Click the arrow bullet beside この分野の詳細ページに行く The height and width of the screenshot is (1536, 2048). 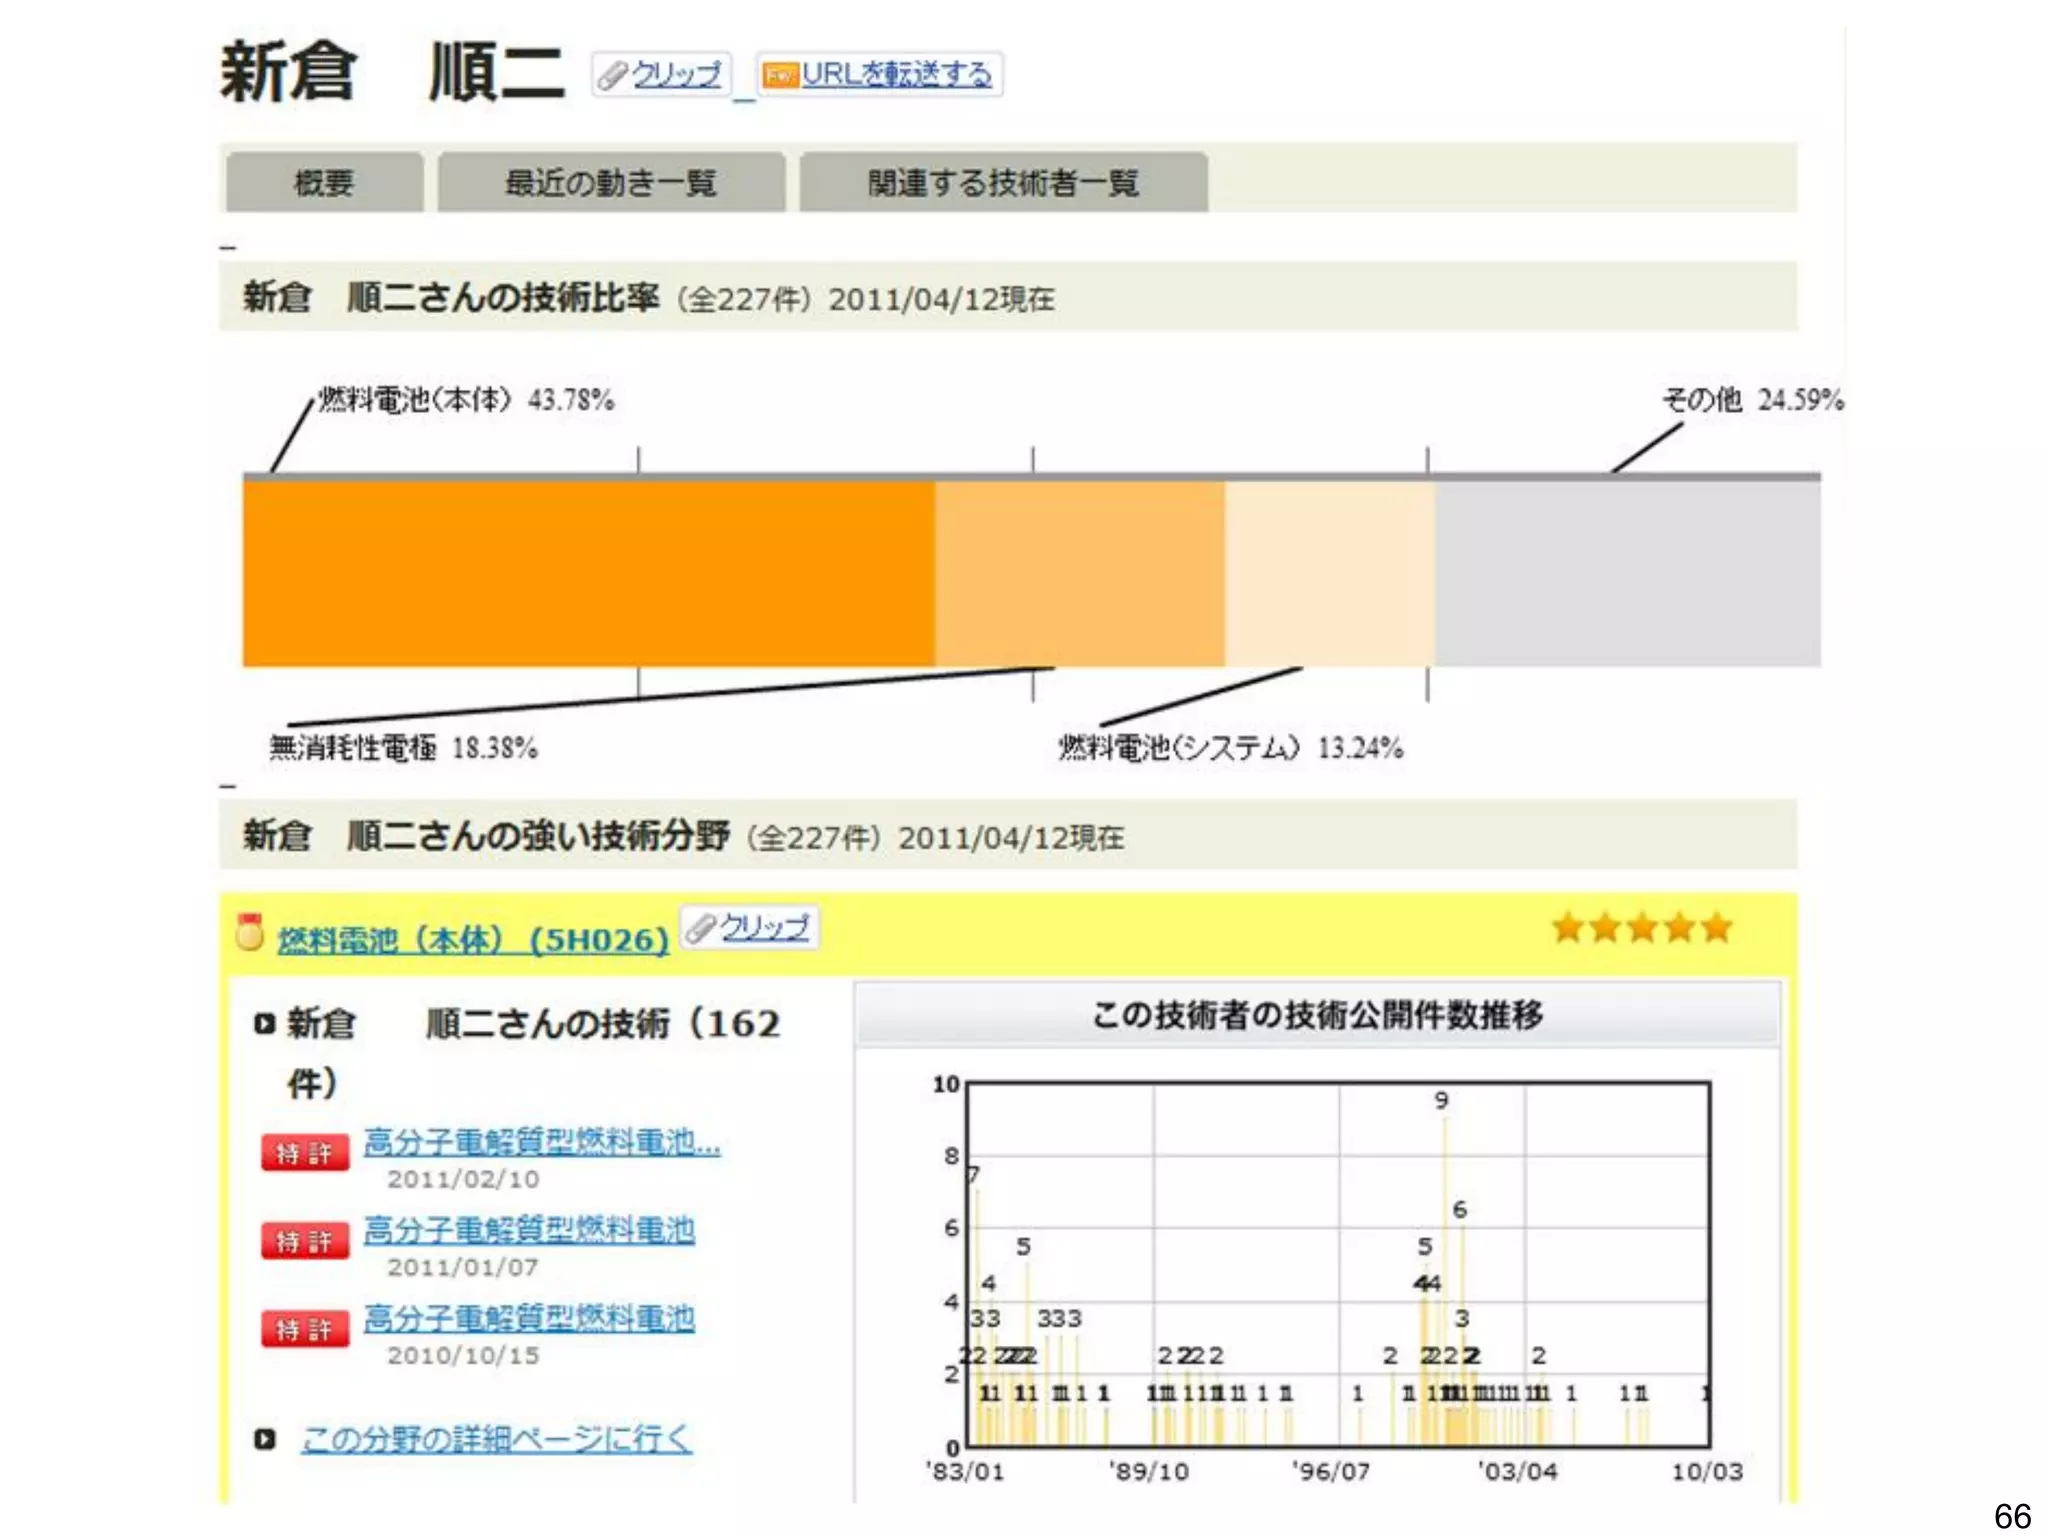pos(264,1439)
